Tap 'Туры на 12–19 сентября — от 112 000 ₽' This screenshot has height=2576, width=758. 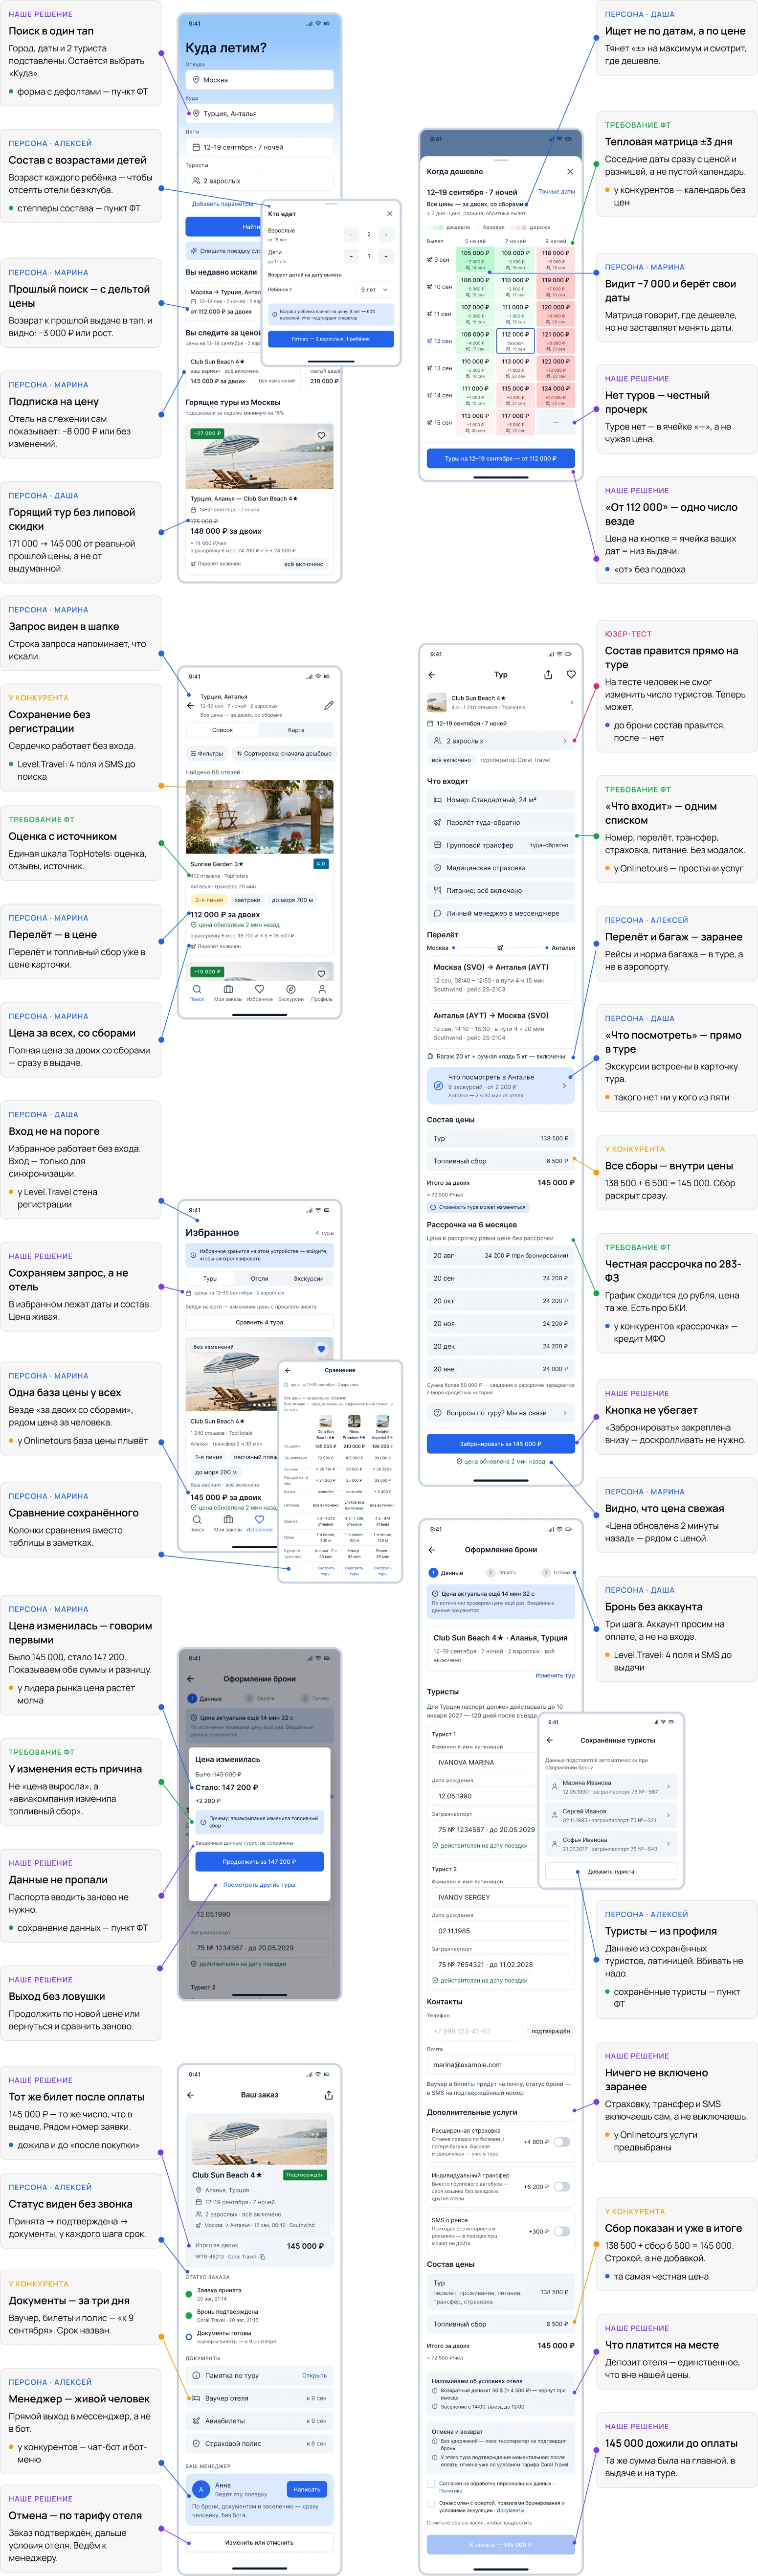(501, 459)
